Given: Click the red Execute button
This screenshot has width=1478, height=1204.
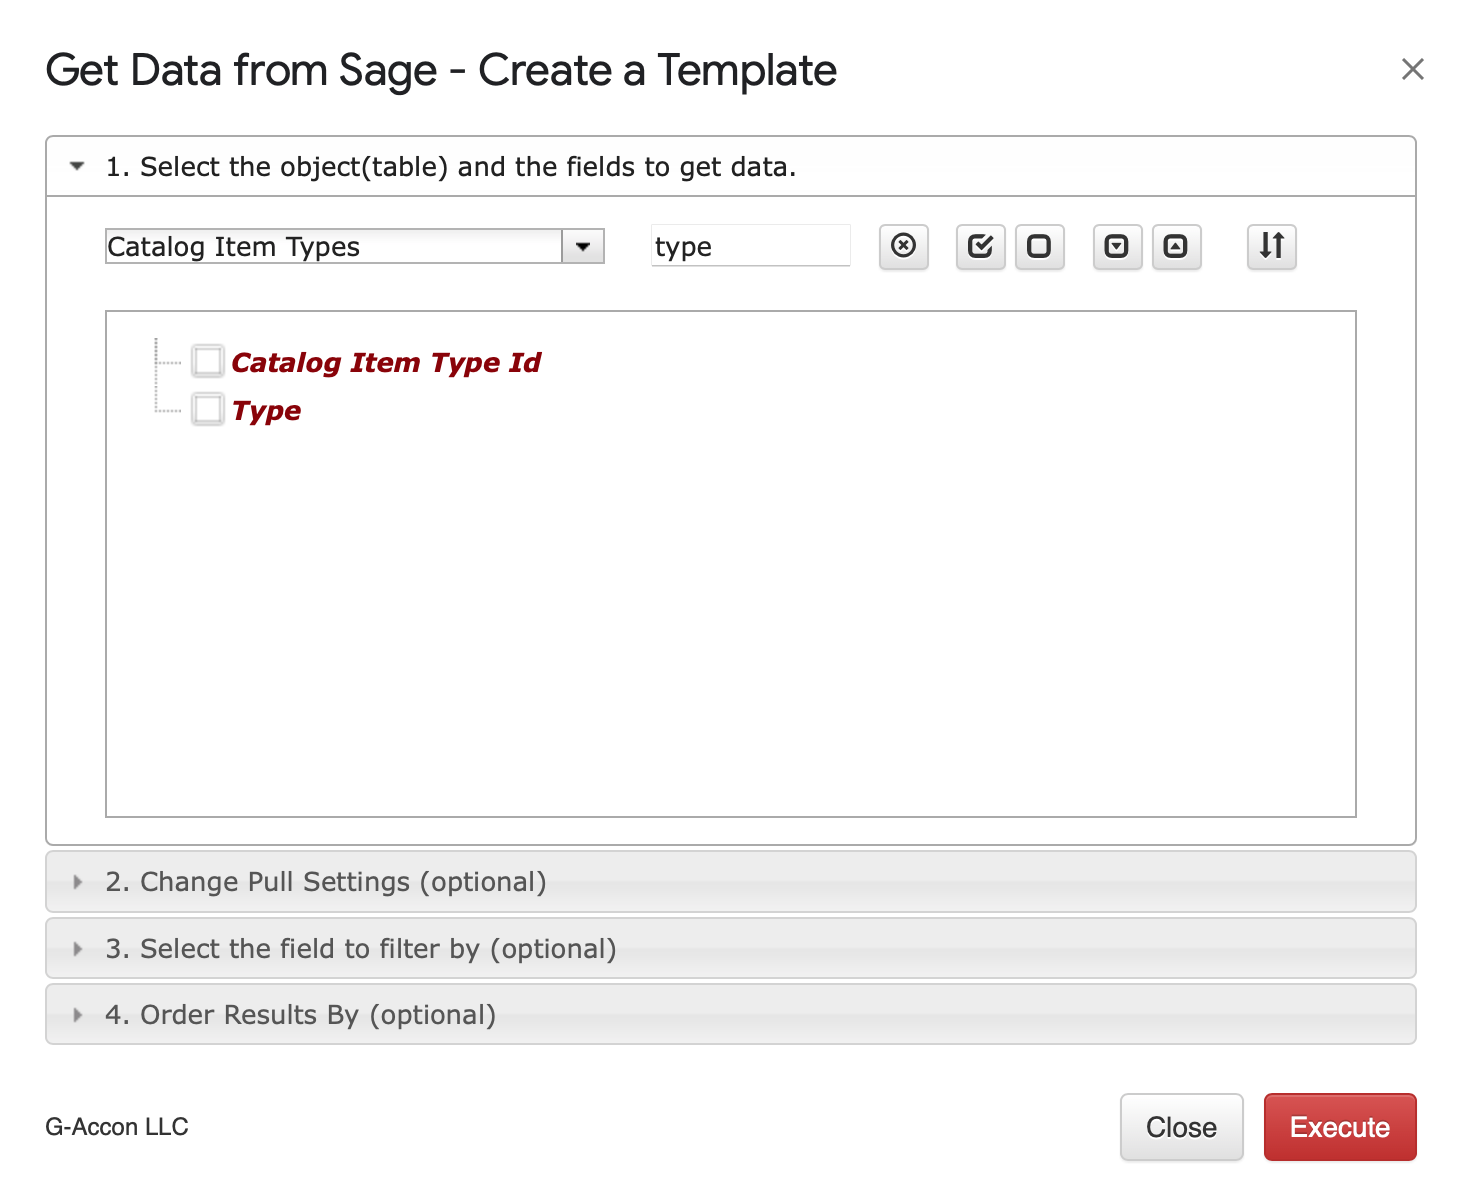Looking at the screenshot, I should pyautogui.click(x=1339, y=1127).
